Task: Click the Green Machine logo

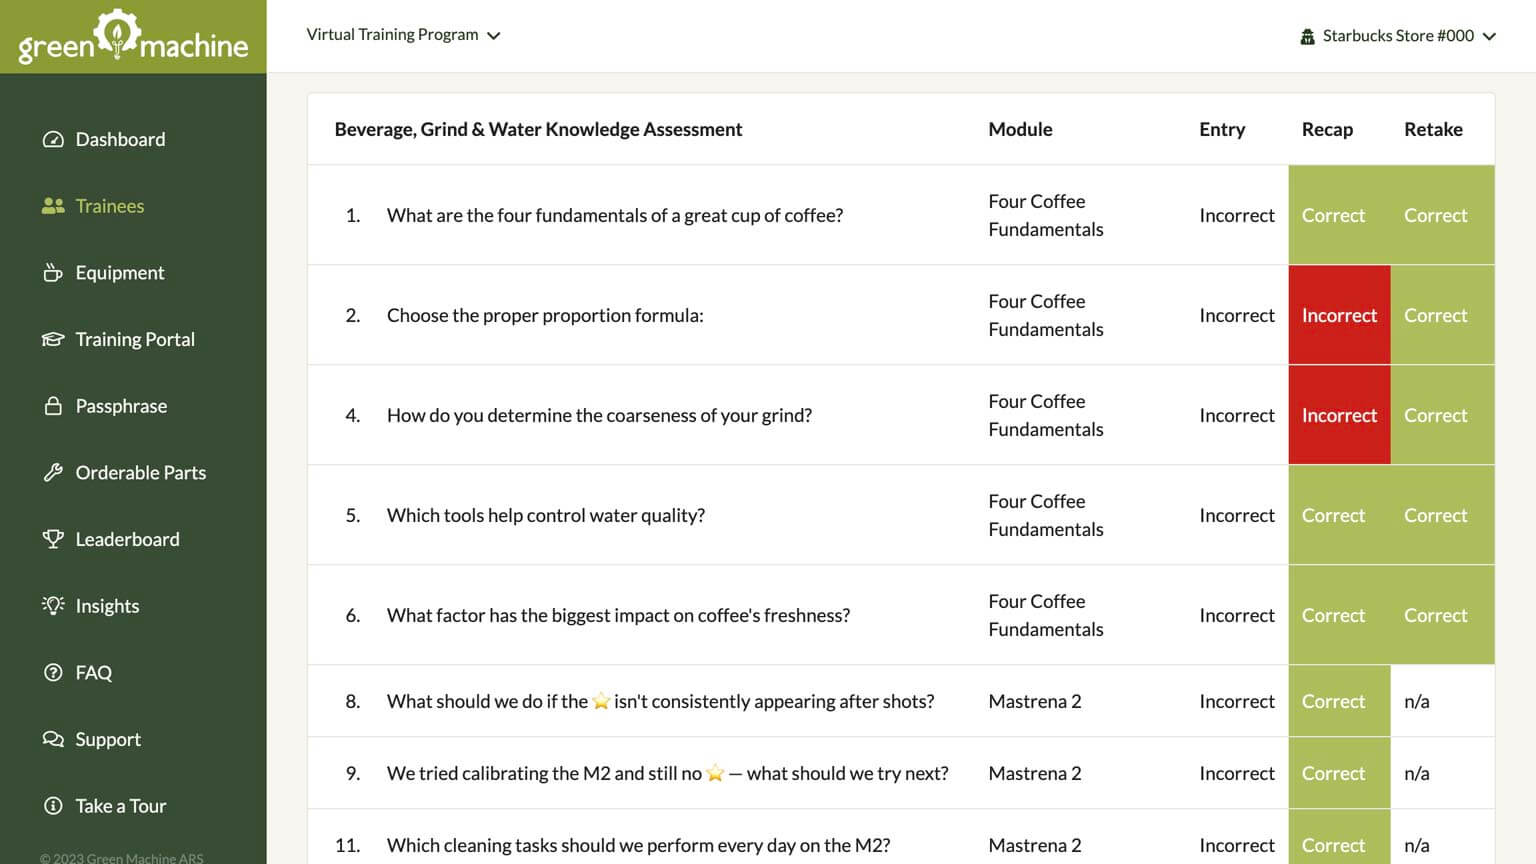Action: click(133, 37)
